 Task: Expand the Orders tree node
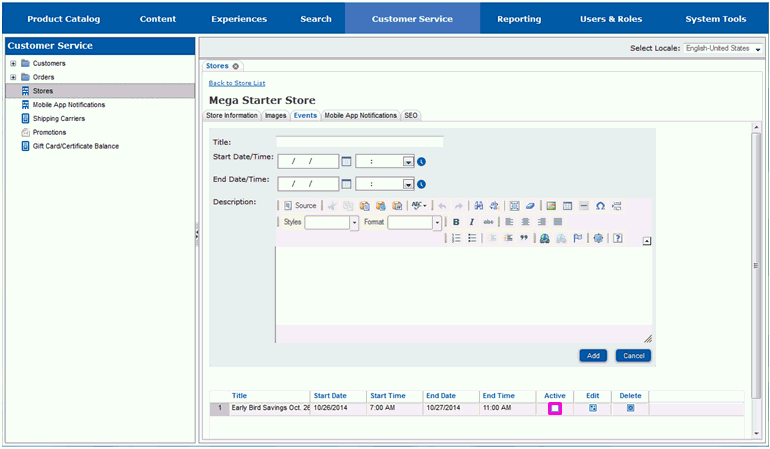[x=13, y=77]
